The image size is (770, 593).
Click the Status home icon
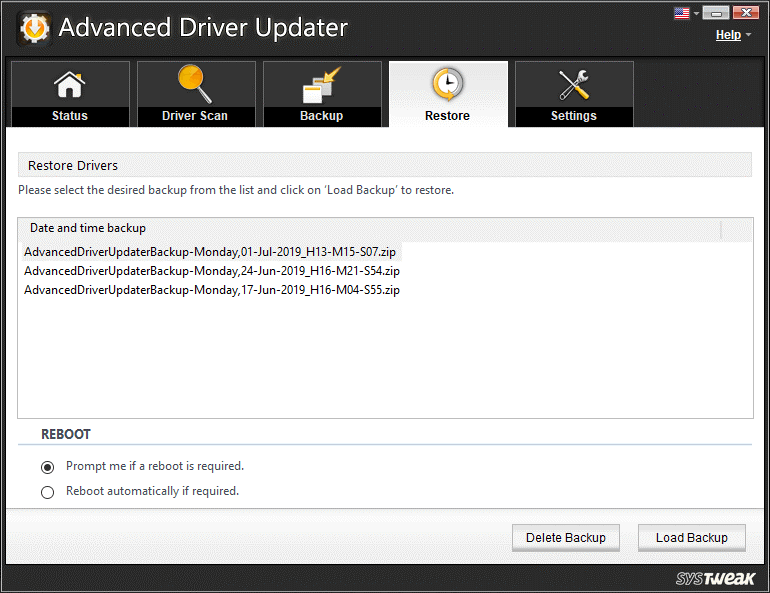pyautogui.click(x=69, y=84)
